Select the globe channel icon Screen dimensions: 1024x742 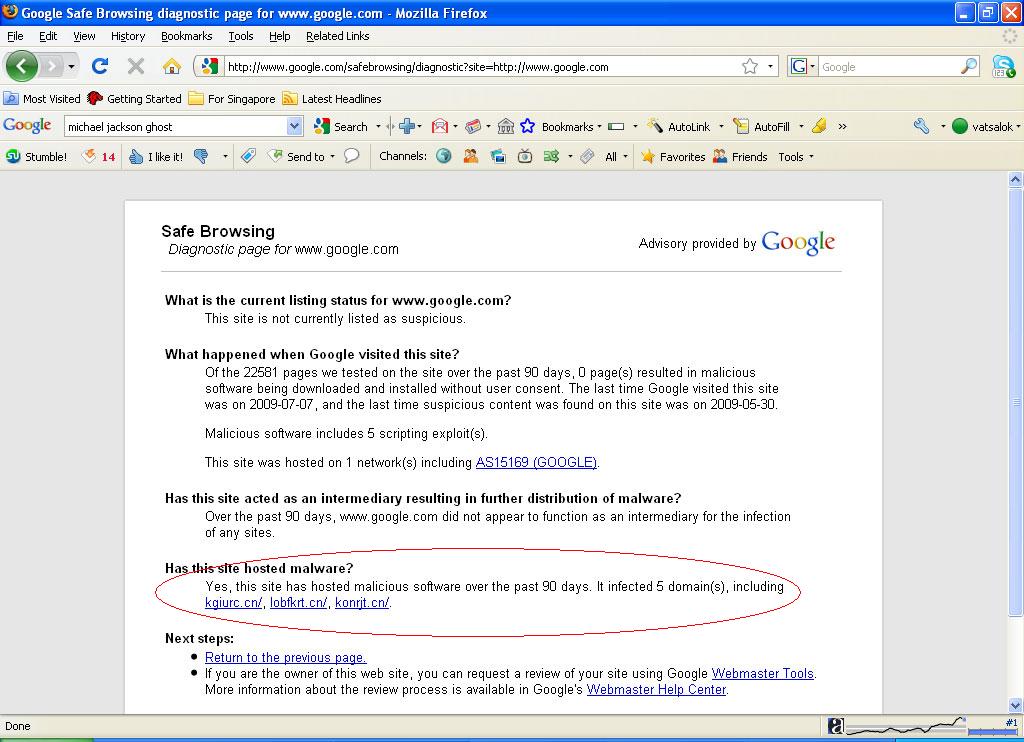pyautogui.click(x=443, y=157)
